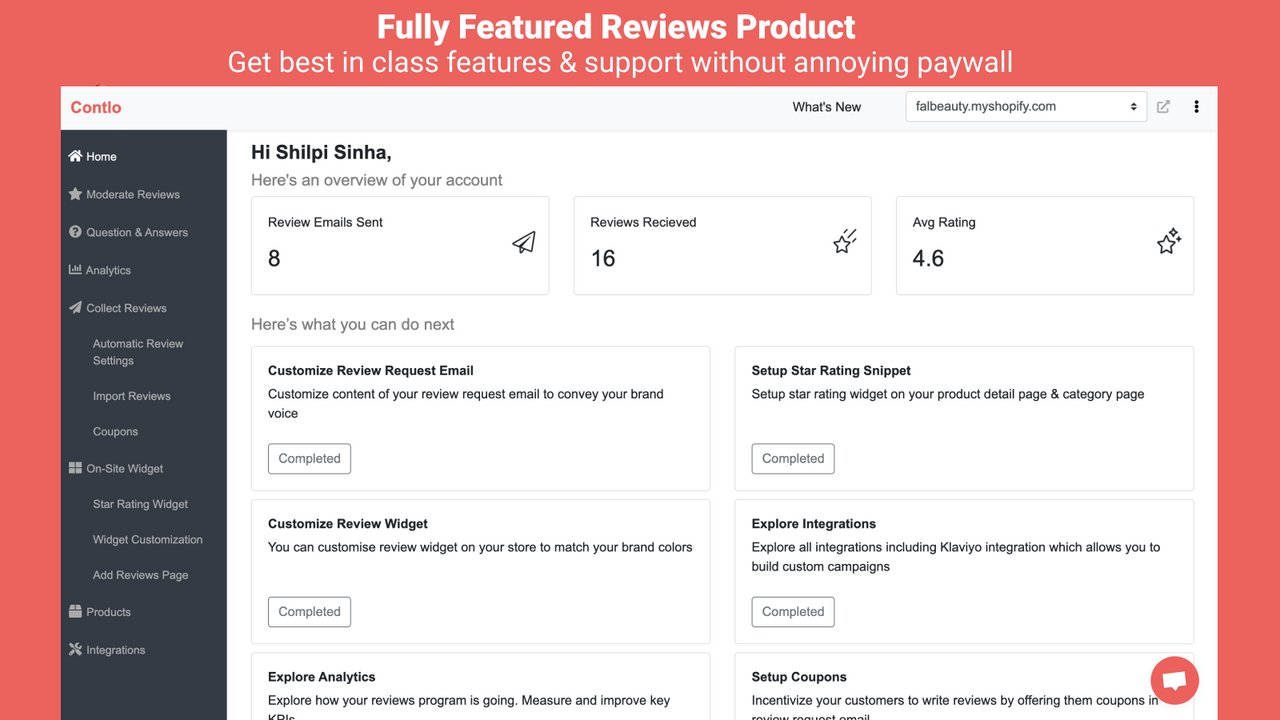Open the chat support bubble
This screenshot has height=720, width=1280.
[x=1174, y=680]
